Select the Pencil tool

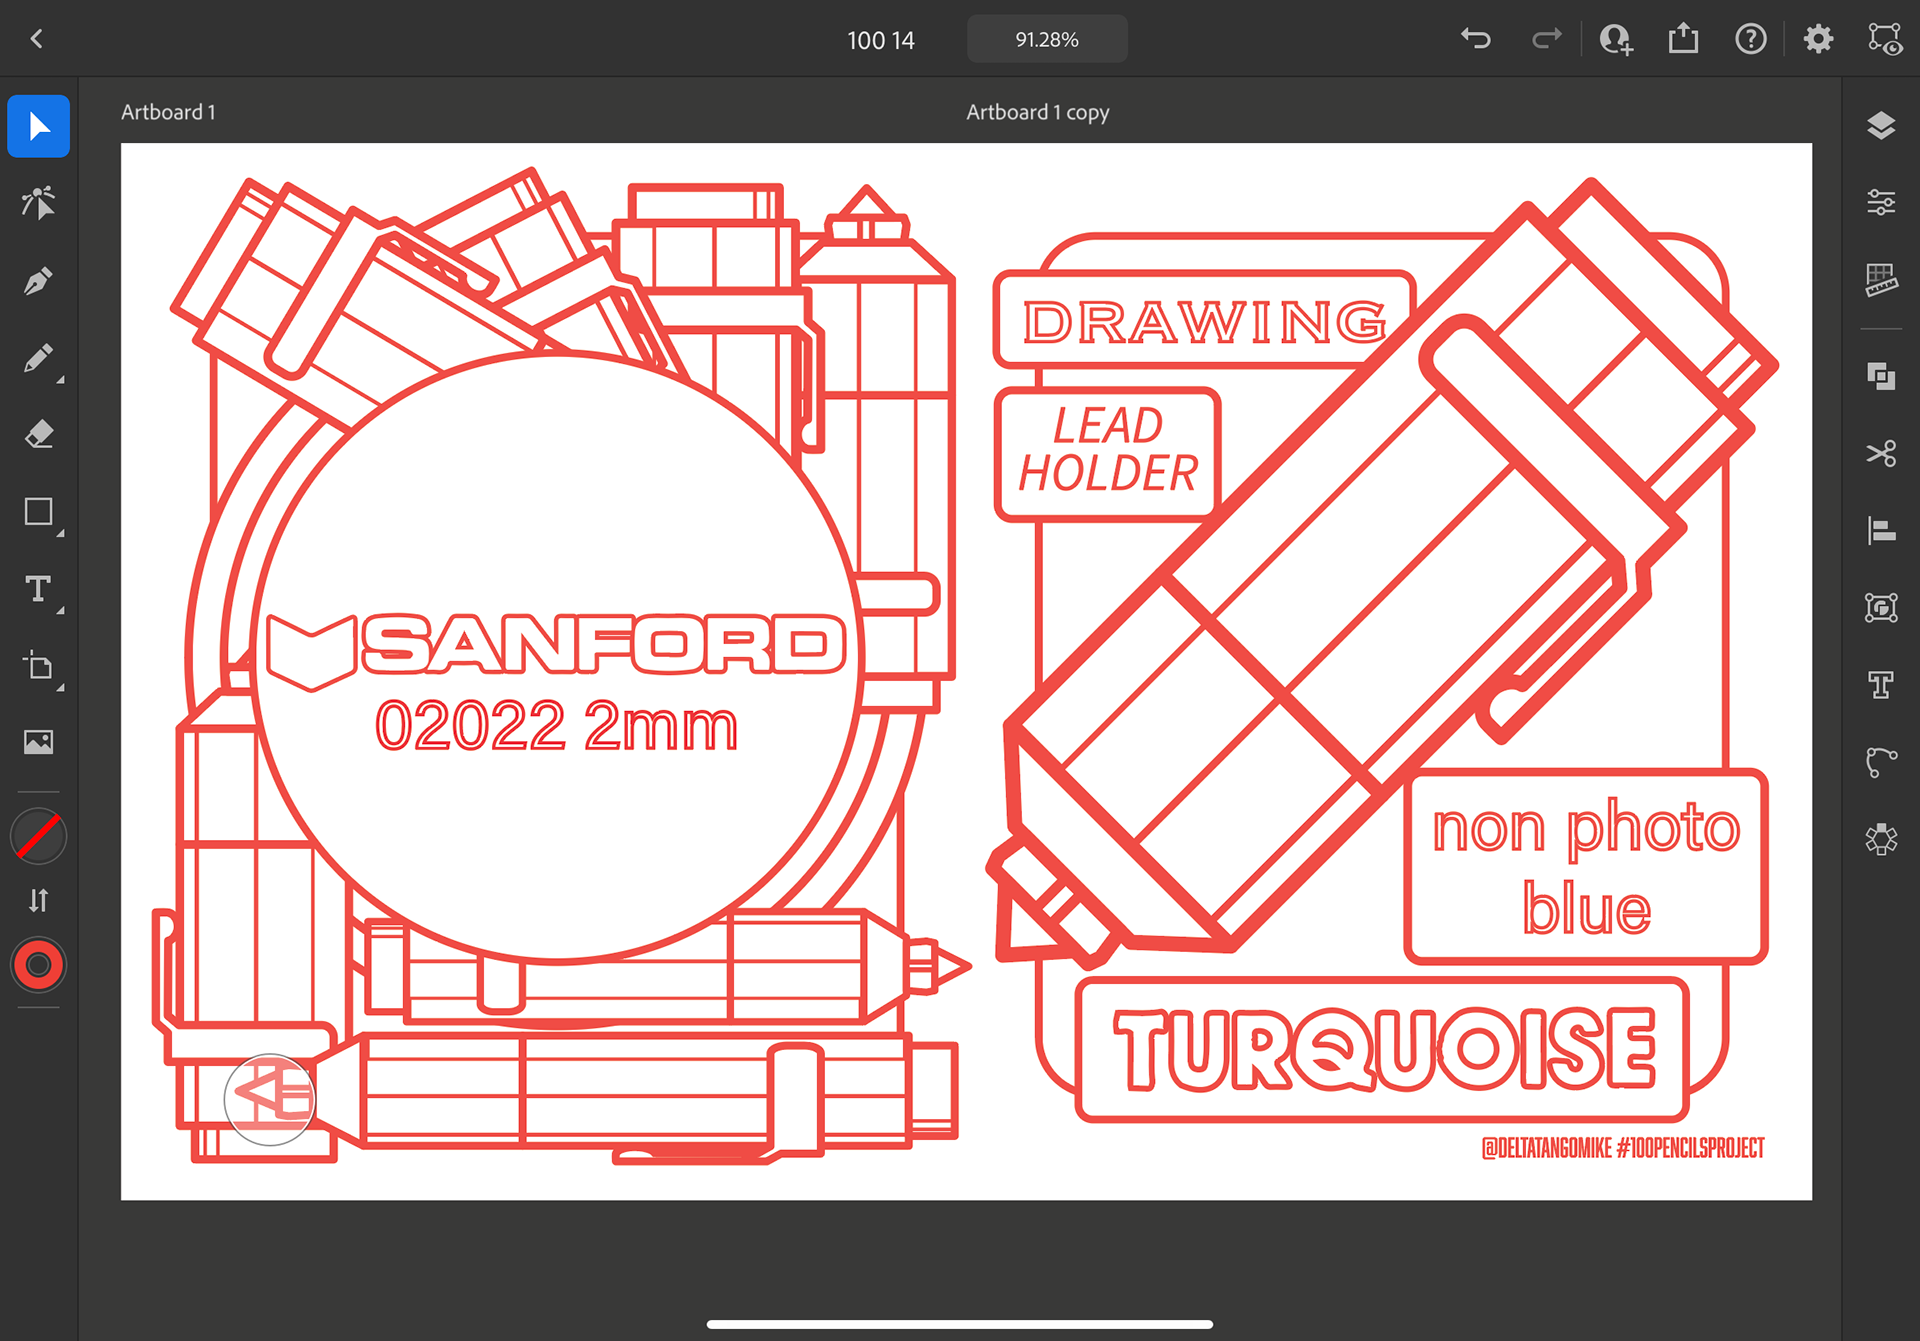[38, 358]
